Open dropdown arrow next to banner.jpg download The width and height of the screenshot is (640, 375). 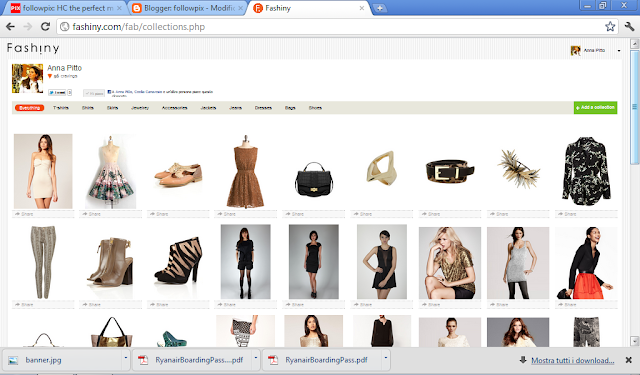tap(126, 358)
